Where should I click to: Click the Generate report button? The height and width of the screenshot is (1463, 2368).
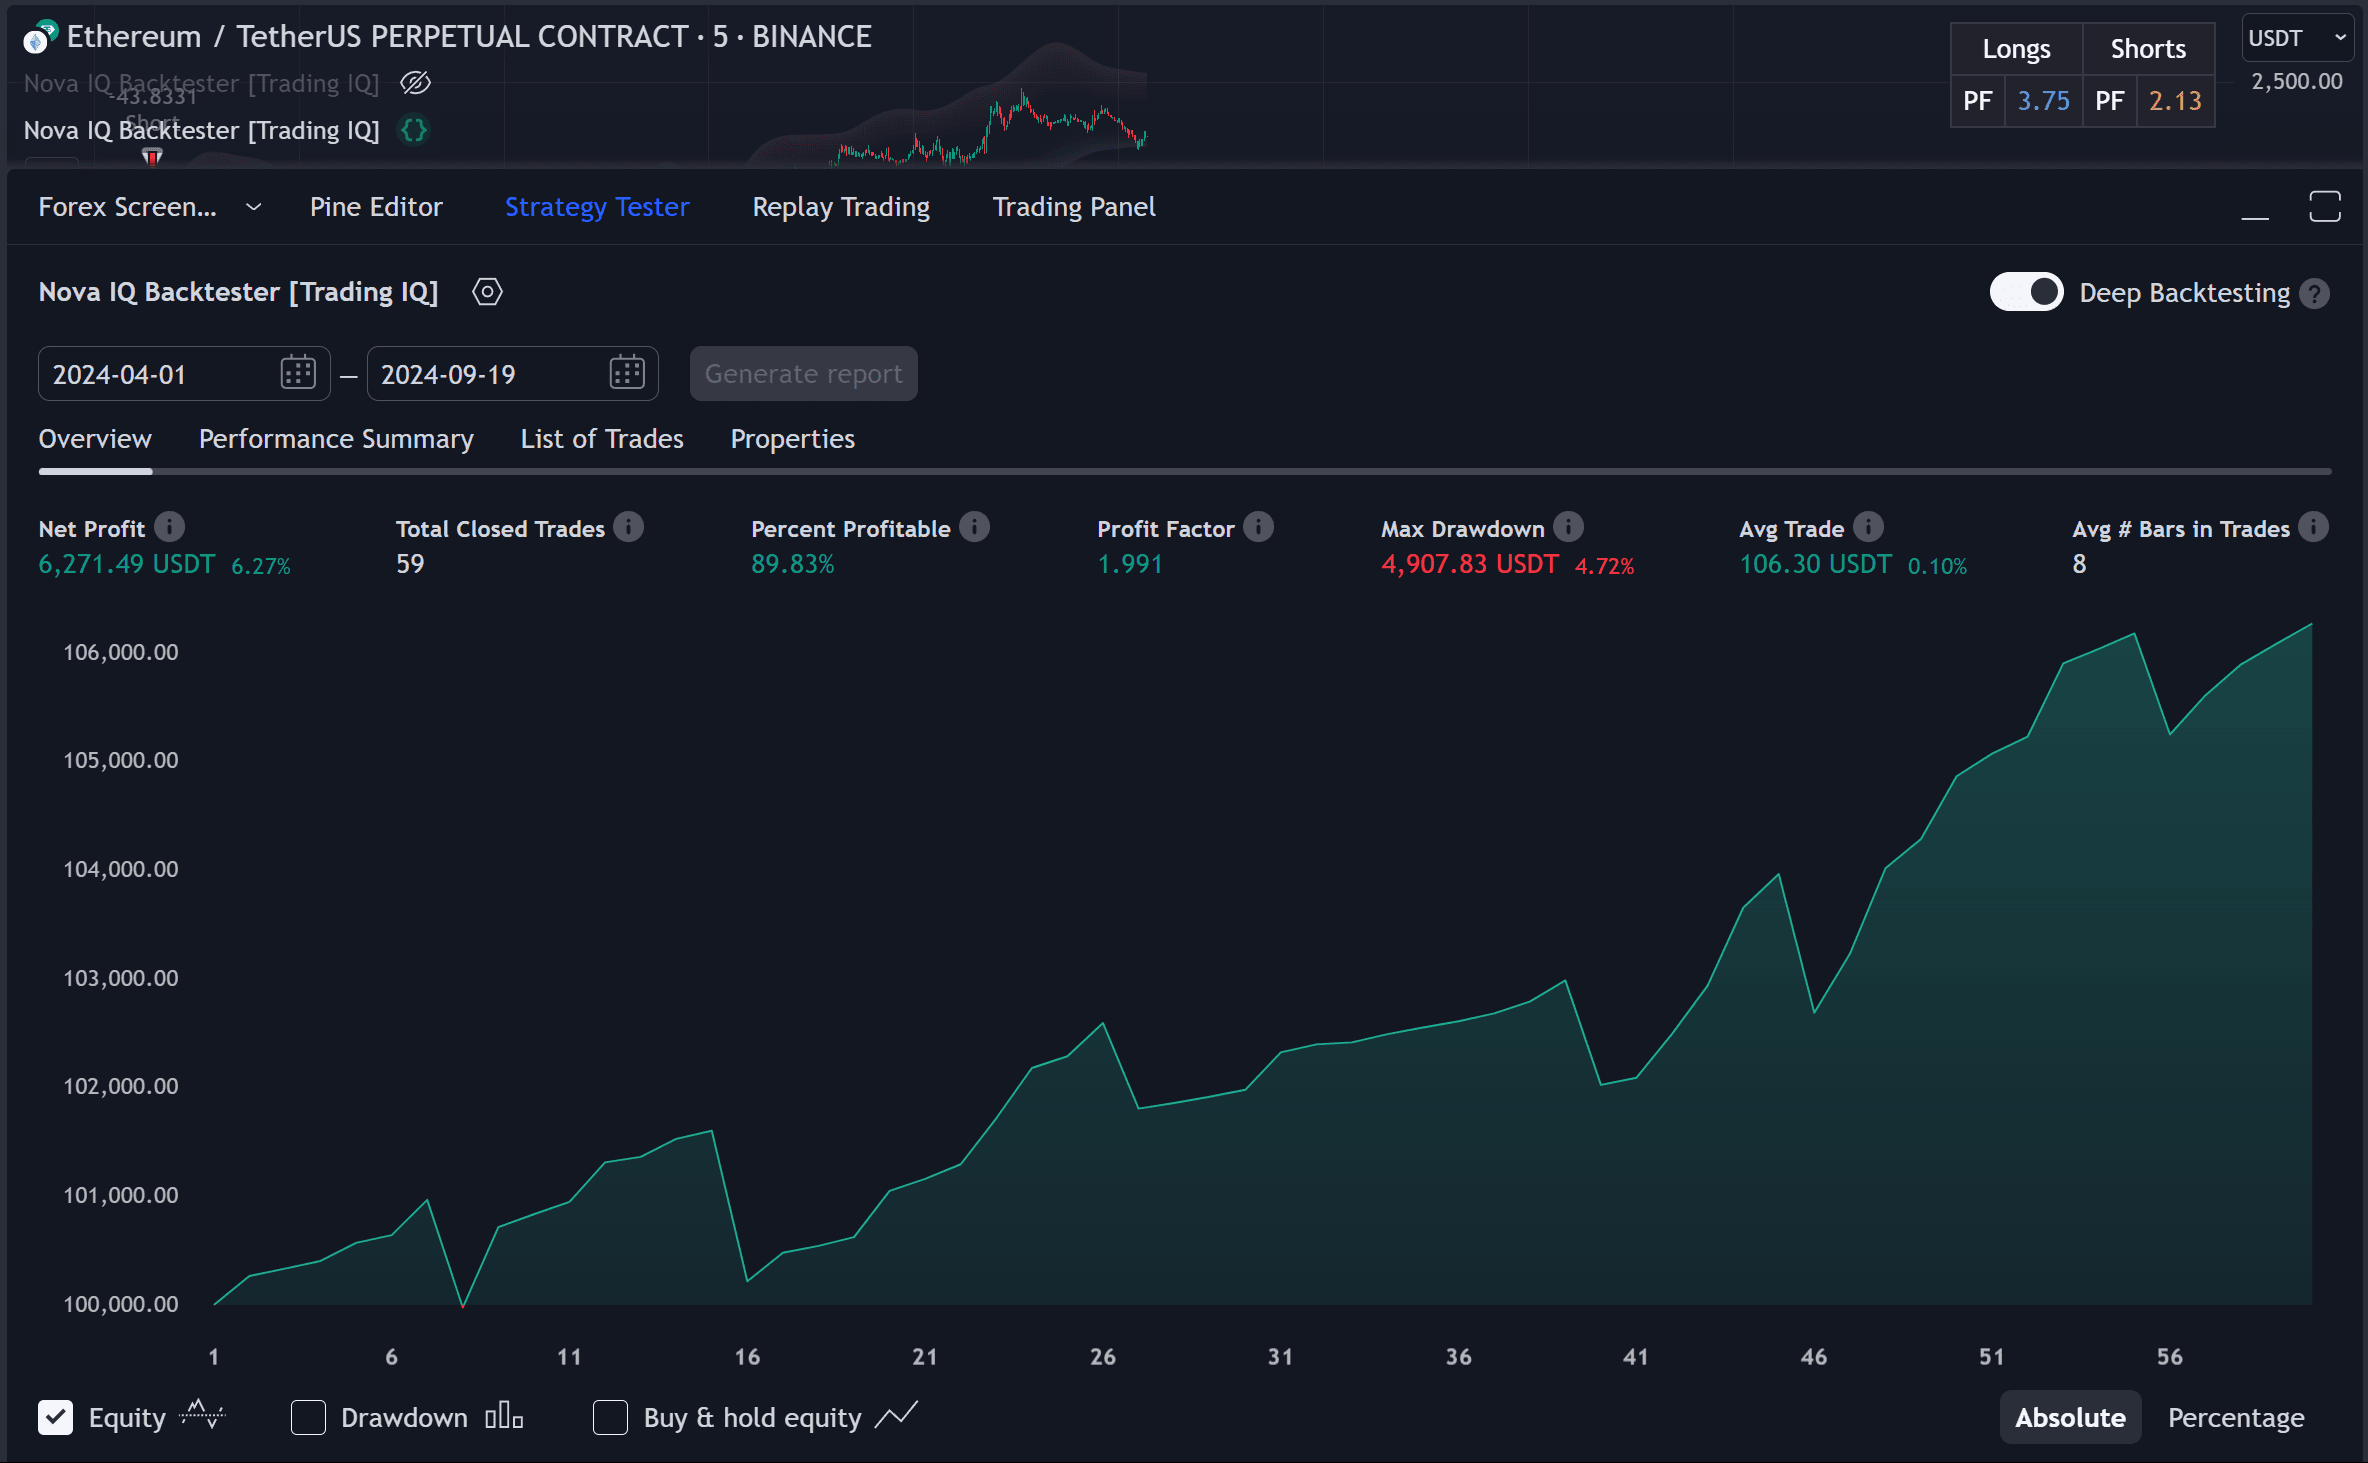pos(803,374)
